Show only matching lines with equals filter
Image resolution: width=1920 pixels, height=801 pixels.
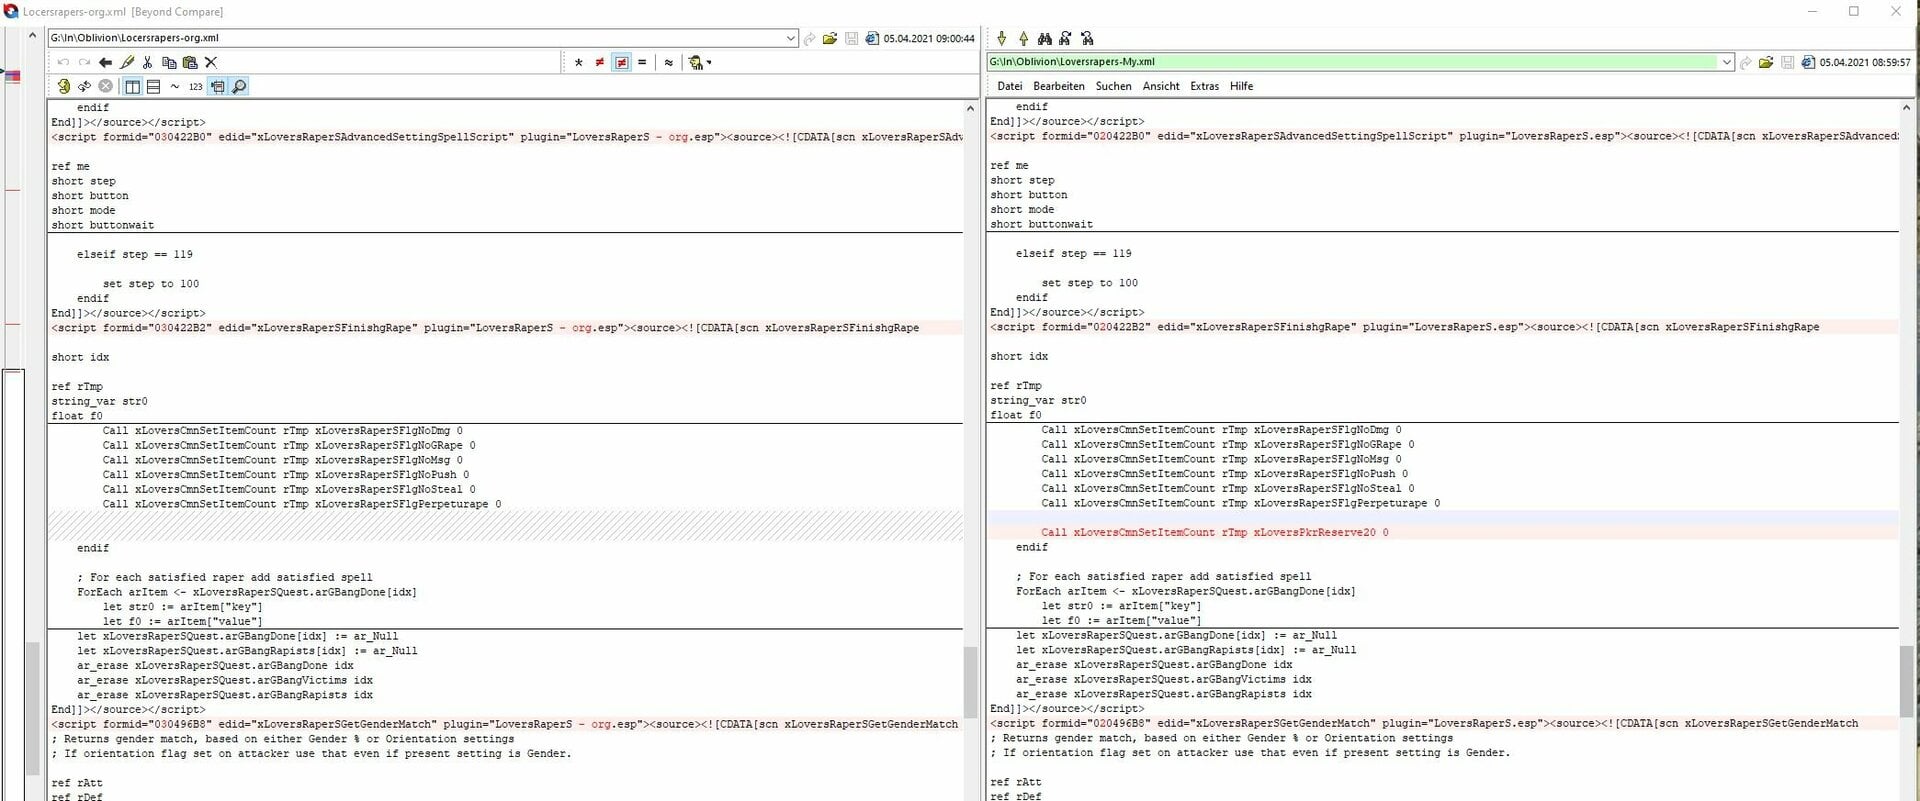(642, 62)
